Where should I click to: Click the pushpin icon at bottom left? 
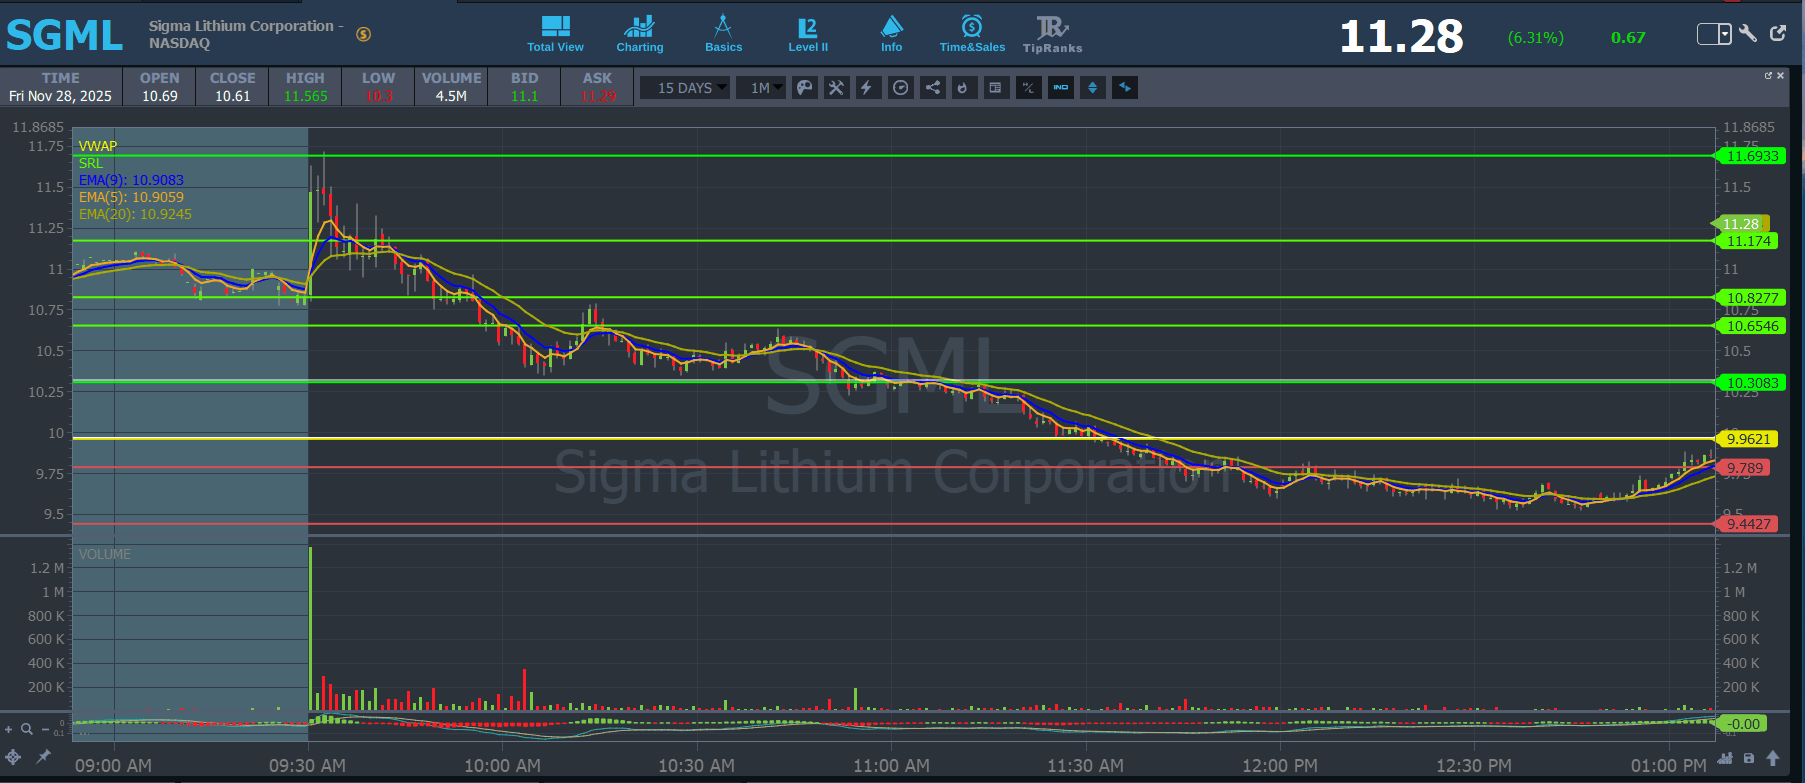[43, 757]
